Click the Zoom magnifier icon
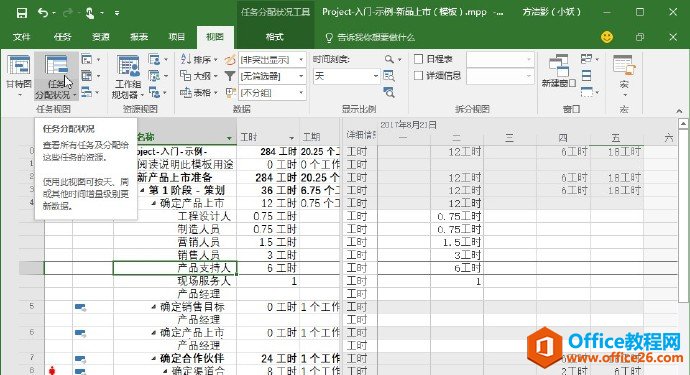The height and width of the screenshot is (375, 690). point(389,59)
